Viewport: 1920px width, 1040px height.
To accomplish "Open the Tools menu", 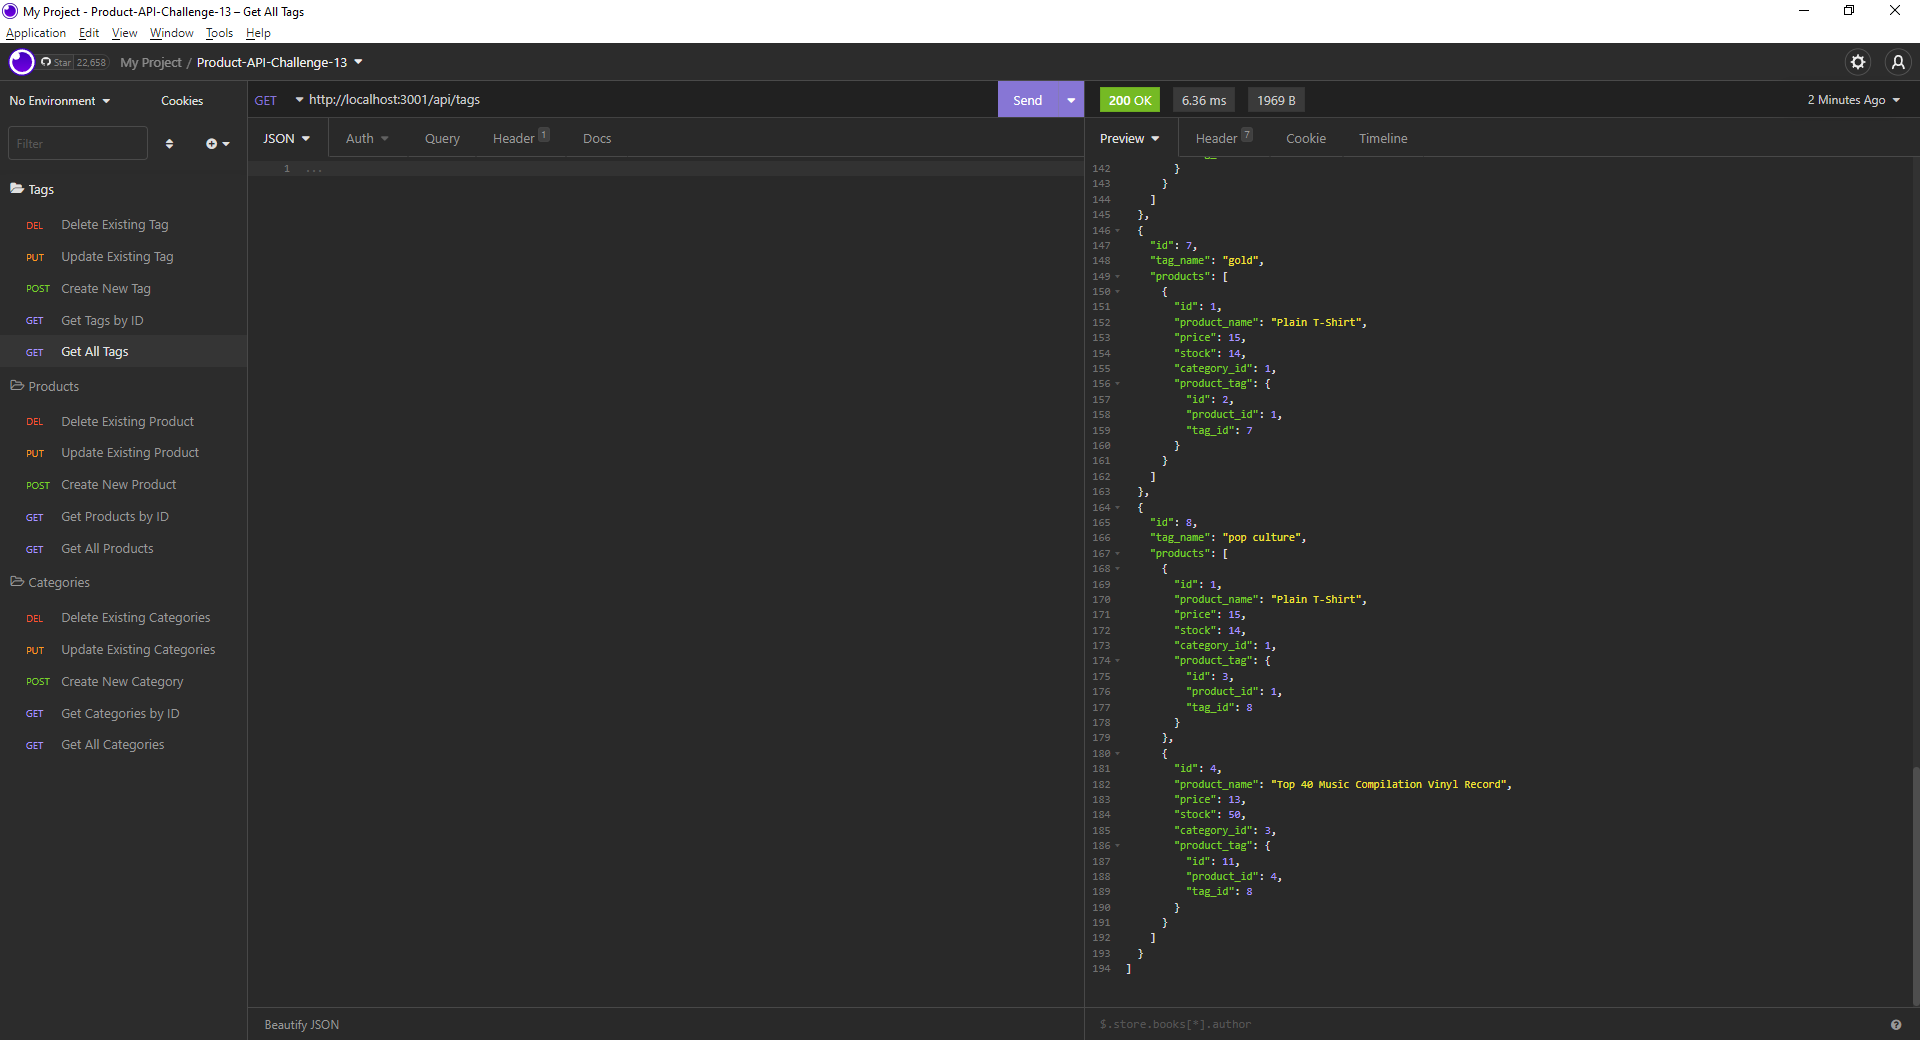I will 219,33.
